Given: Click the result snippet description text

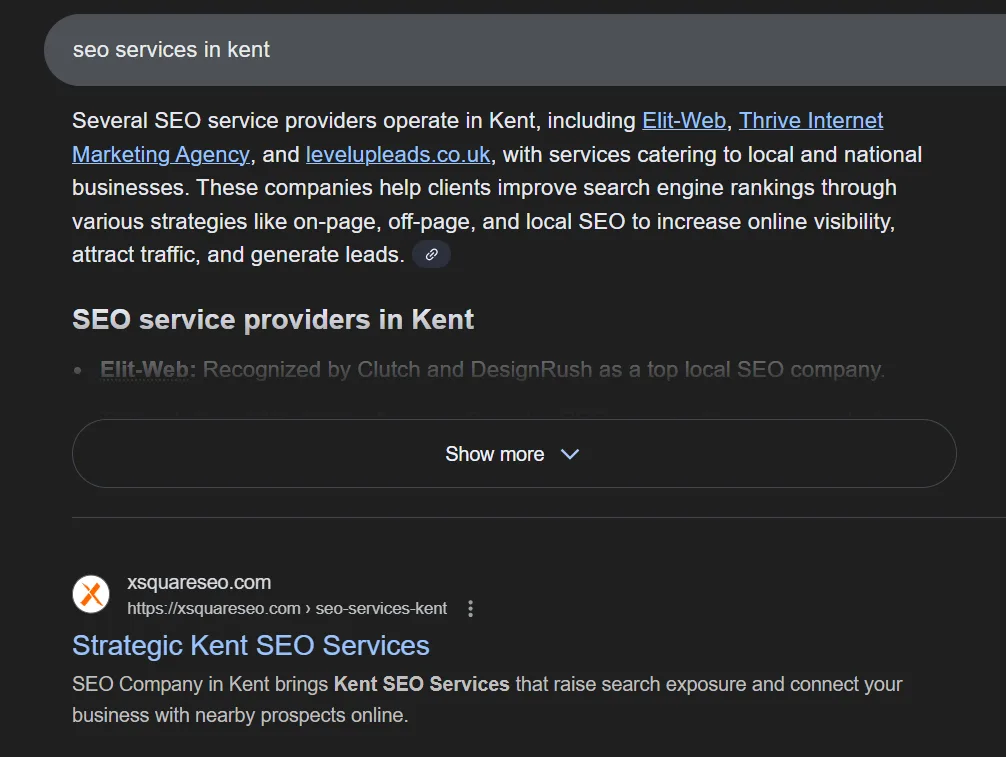Looking at the screenshot, I should click(486, 699).
